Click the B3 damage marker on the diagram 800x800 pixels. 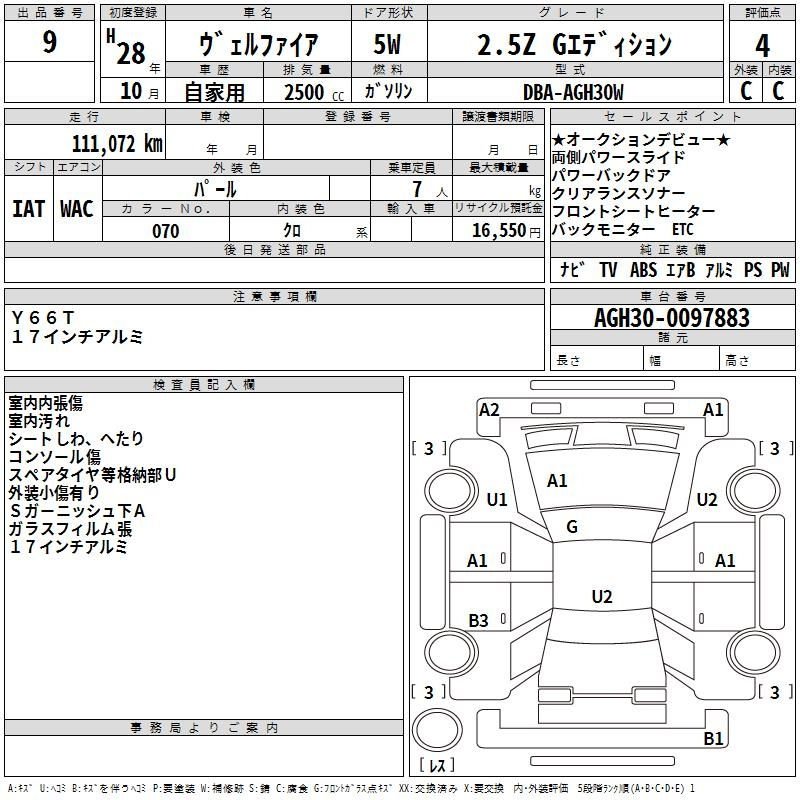[478, 621]
